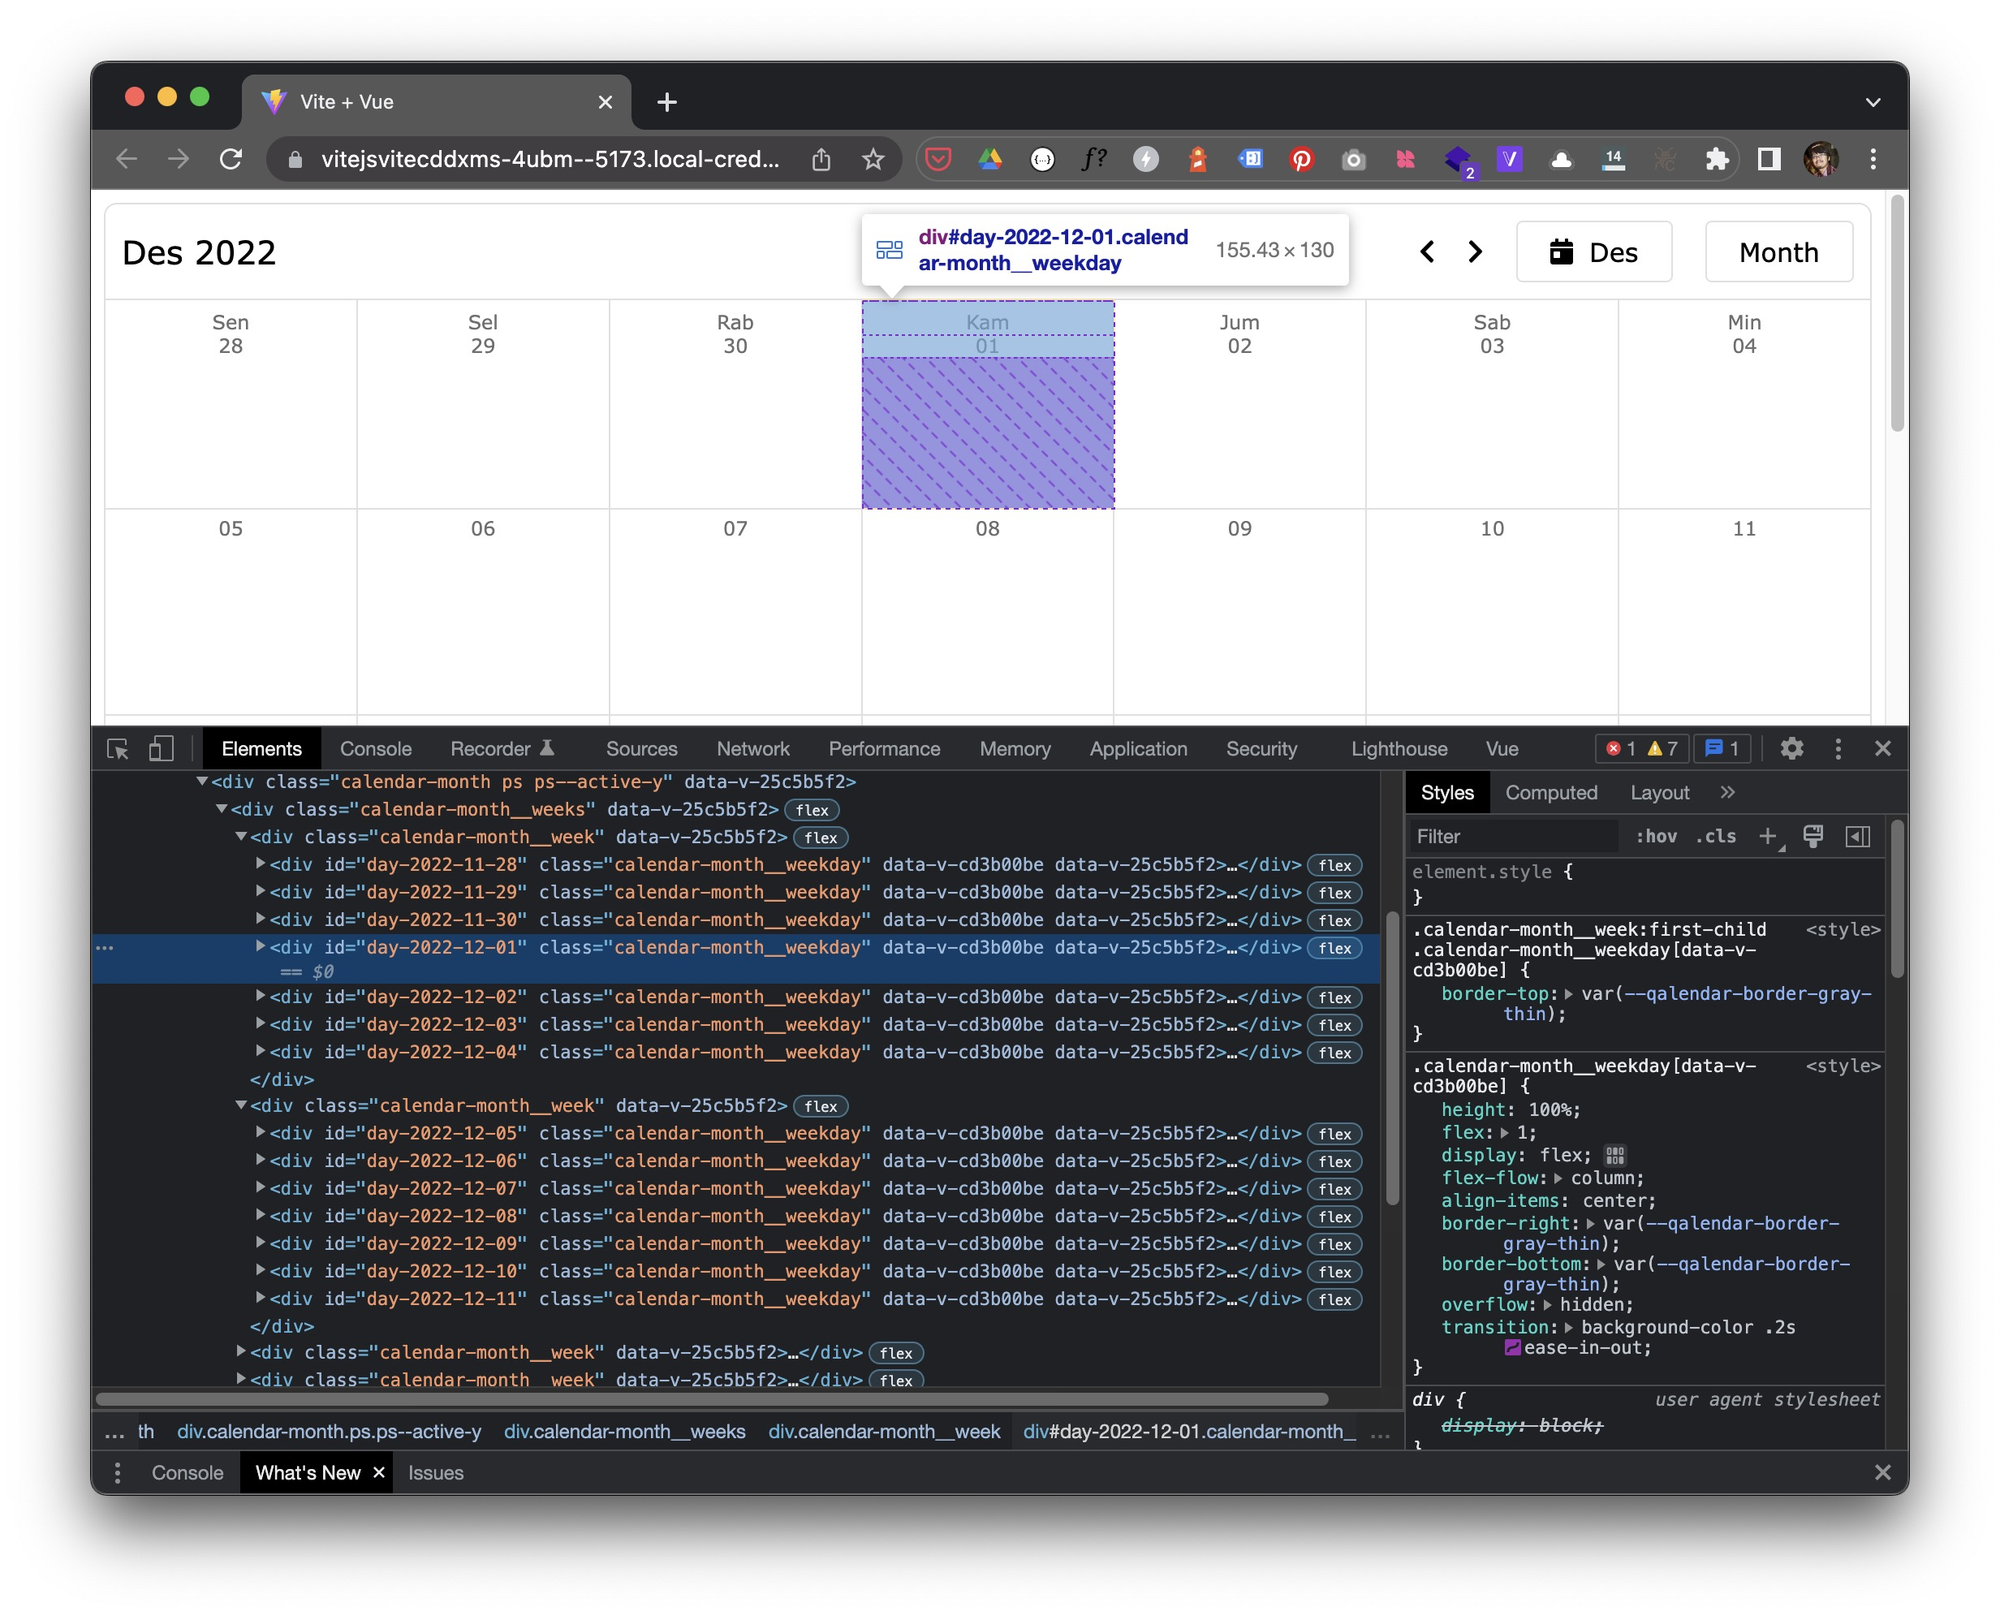Open the Pocket extension
2000x1615 pixels.
click(938, 159)
